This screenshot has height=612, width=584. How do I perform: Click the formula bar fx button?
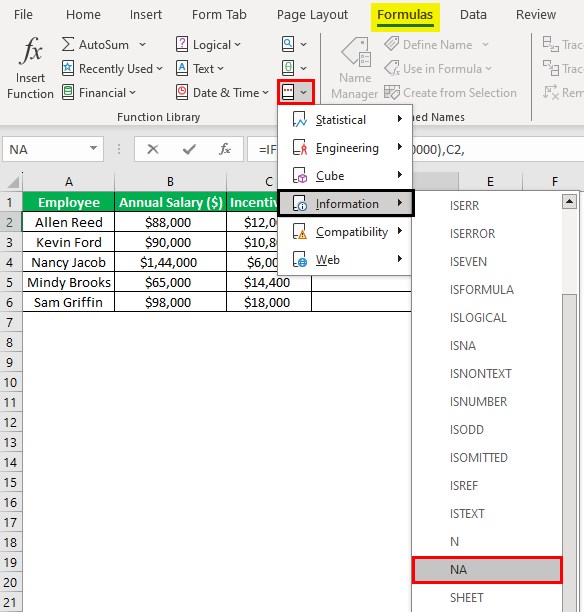[x=225, y=149]
